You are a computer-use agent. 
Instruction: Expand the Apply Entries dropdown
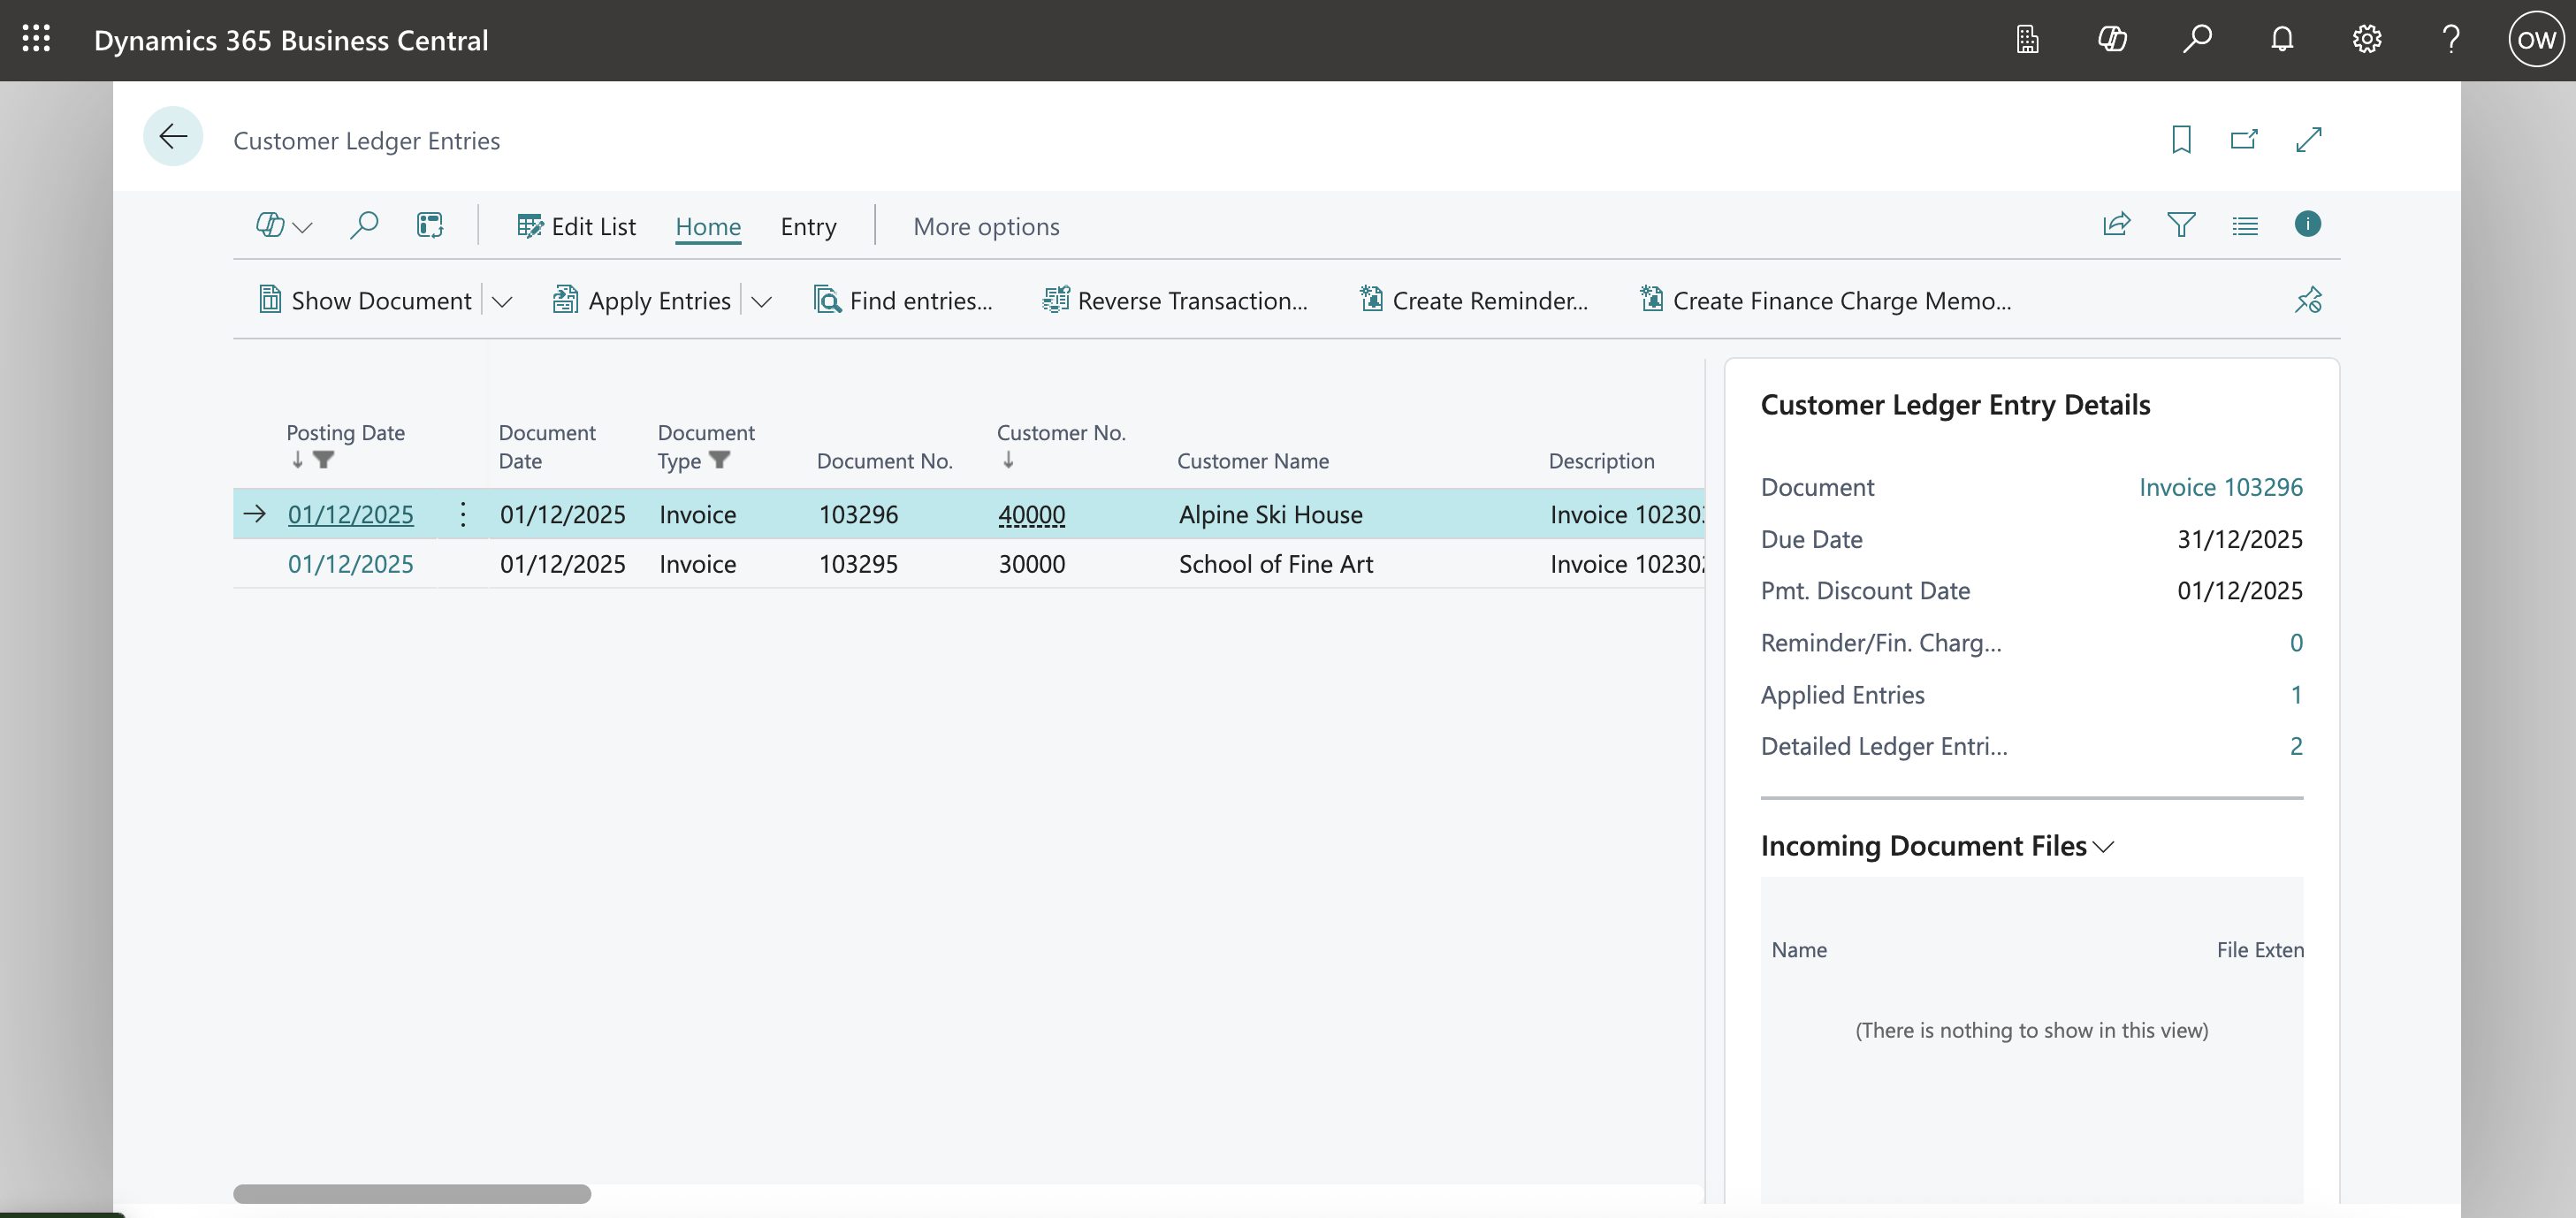762,300
